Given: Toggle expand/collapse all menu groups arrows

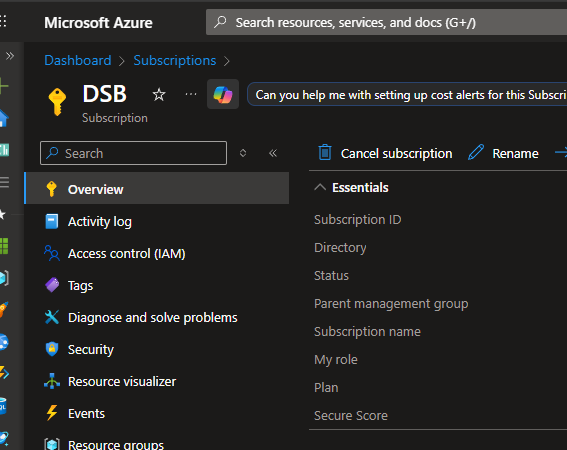Looking at the screenshot, I should tap(243, 153).
